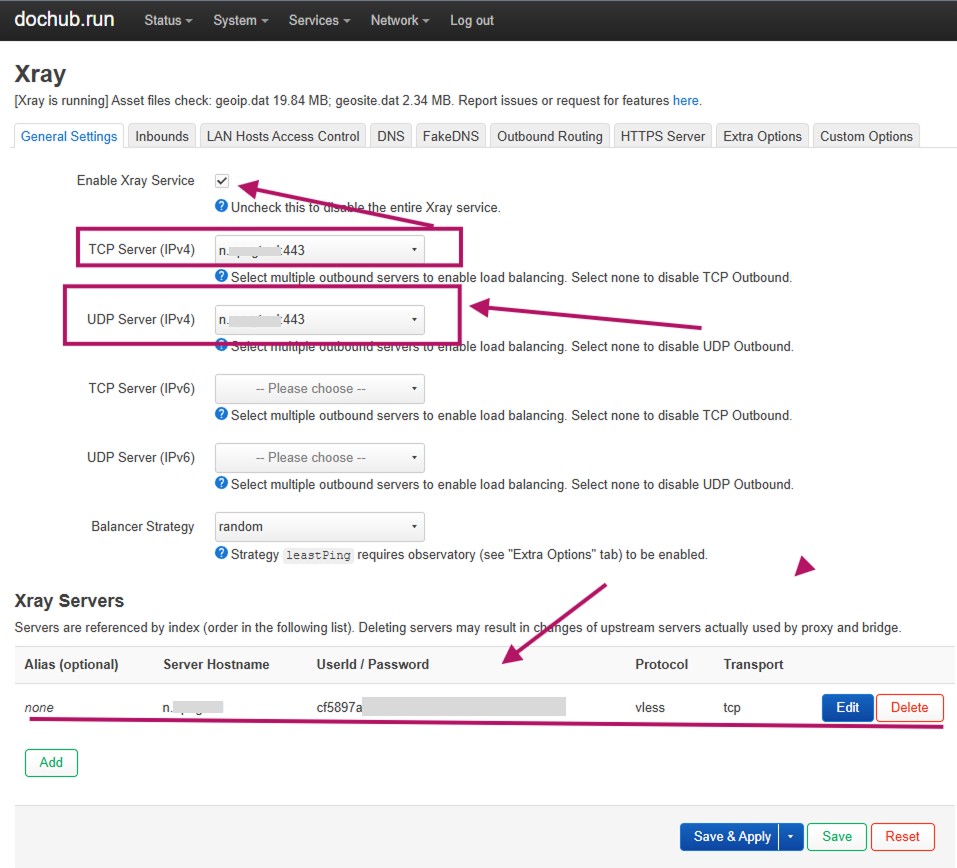Open the Services menu
Screen dimensions: 957x868
(x=319, y=20)
